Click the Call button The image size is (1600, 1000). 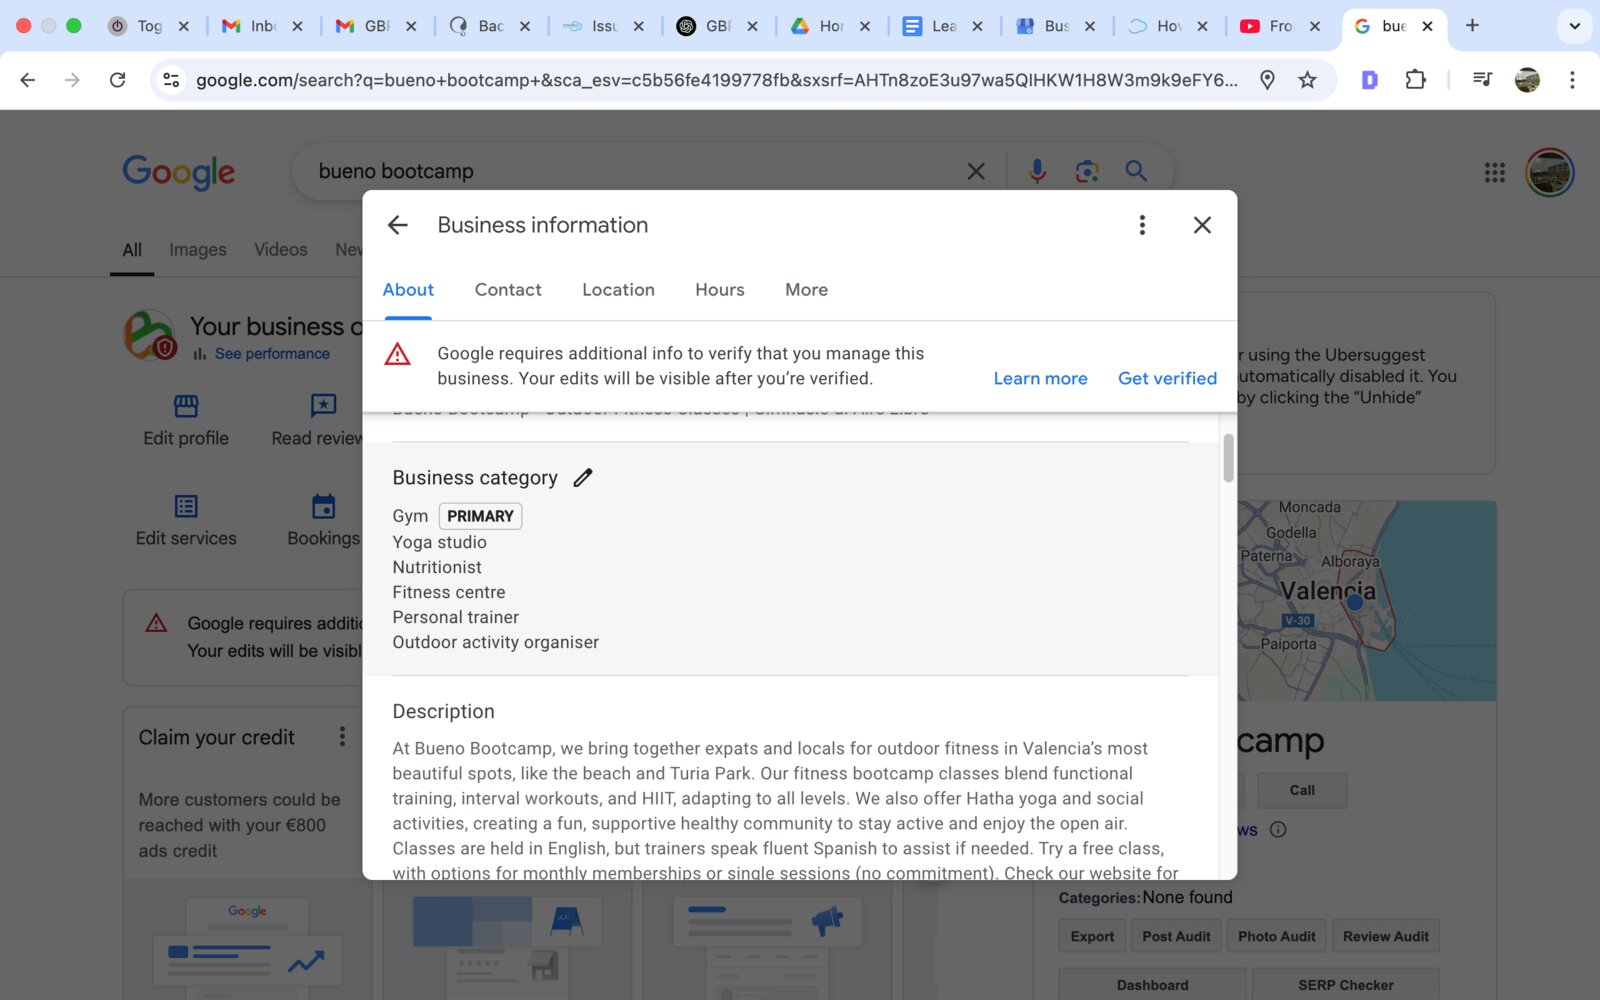coord(1302,790)
